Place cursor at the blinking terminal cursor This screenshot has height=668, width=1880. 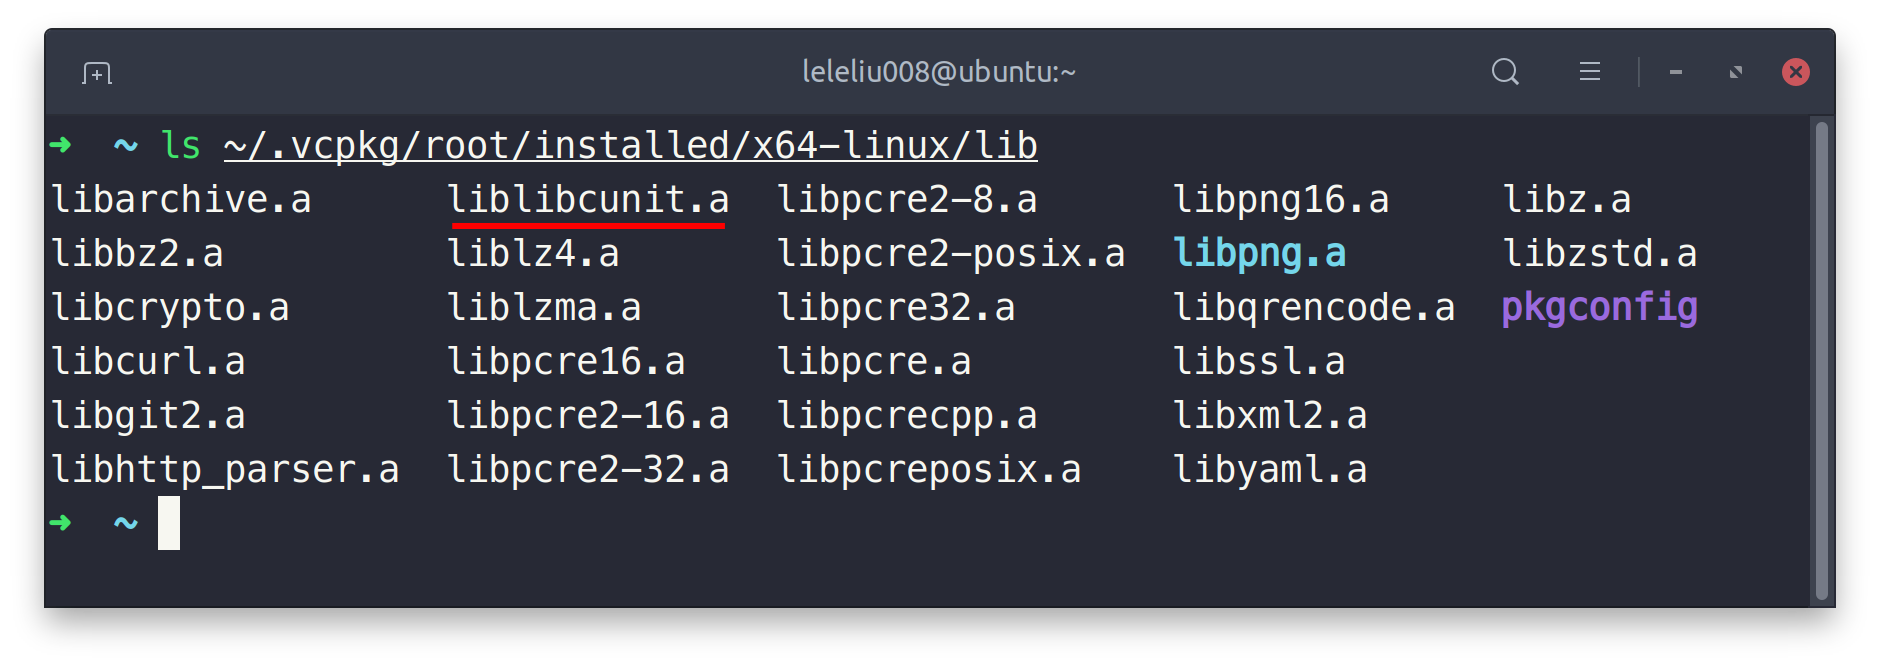170,522
